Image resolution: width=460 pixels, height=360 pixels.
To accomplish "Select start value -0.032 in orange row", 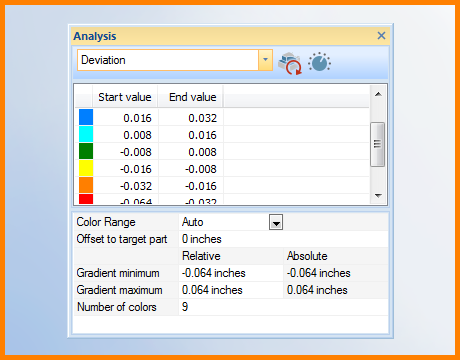I will (x=136, y=186).
